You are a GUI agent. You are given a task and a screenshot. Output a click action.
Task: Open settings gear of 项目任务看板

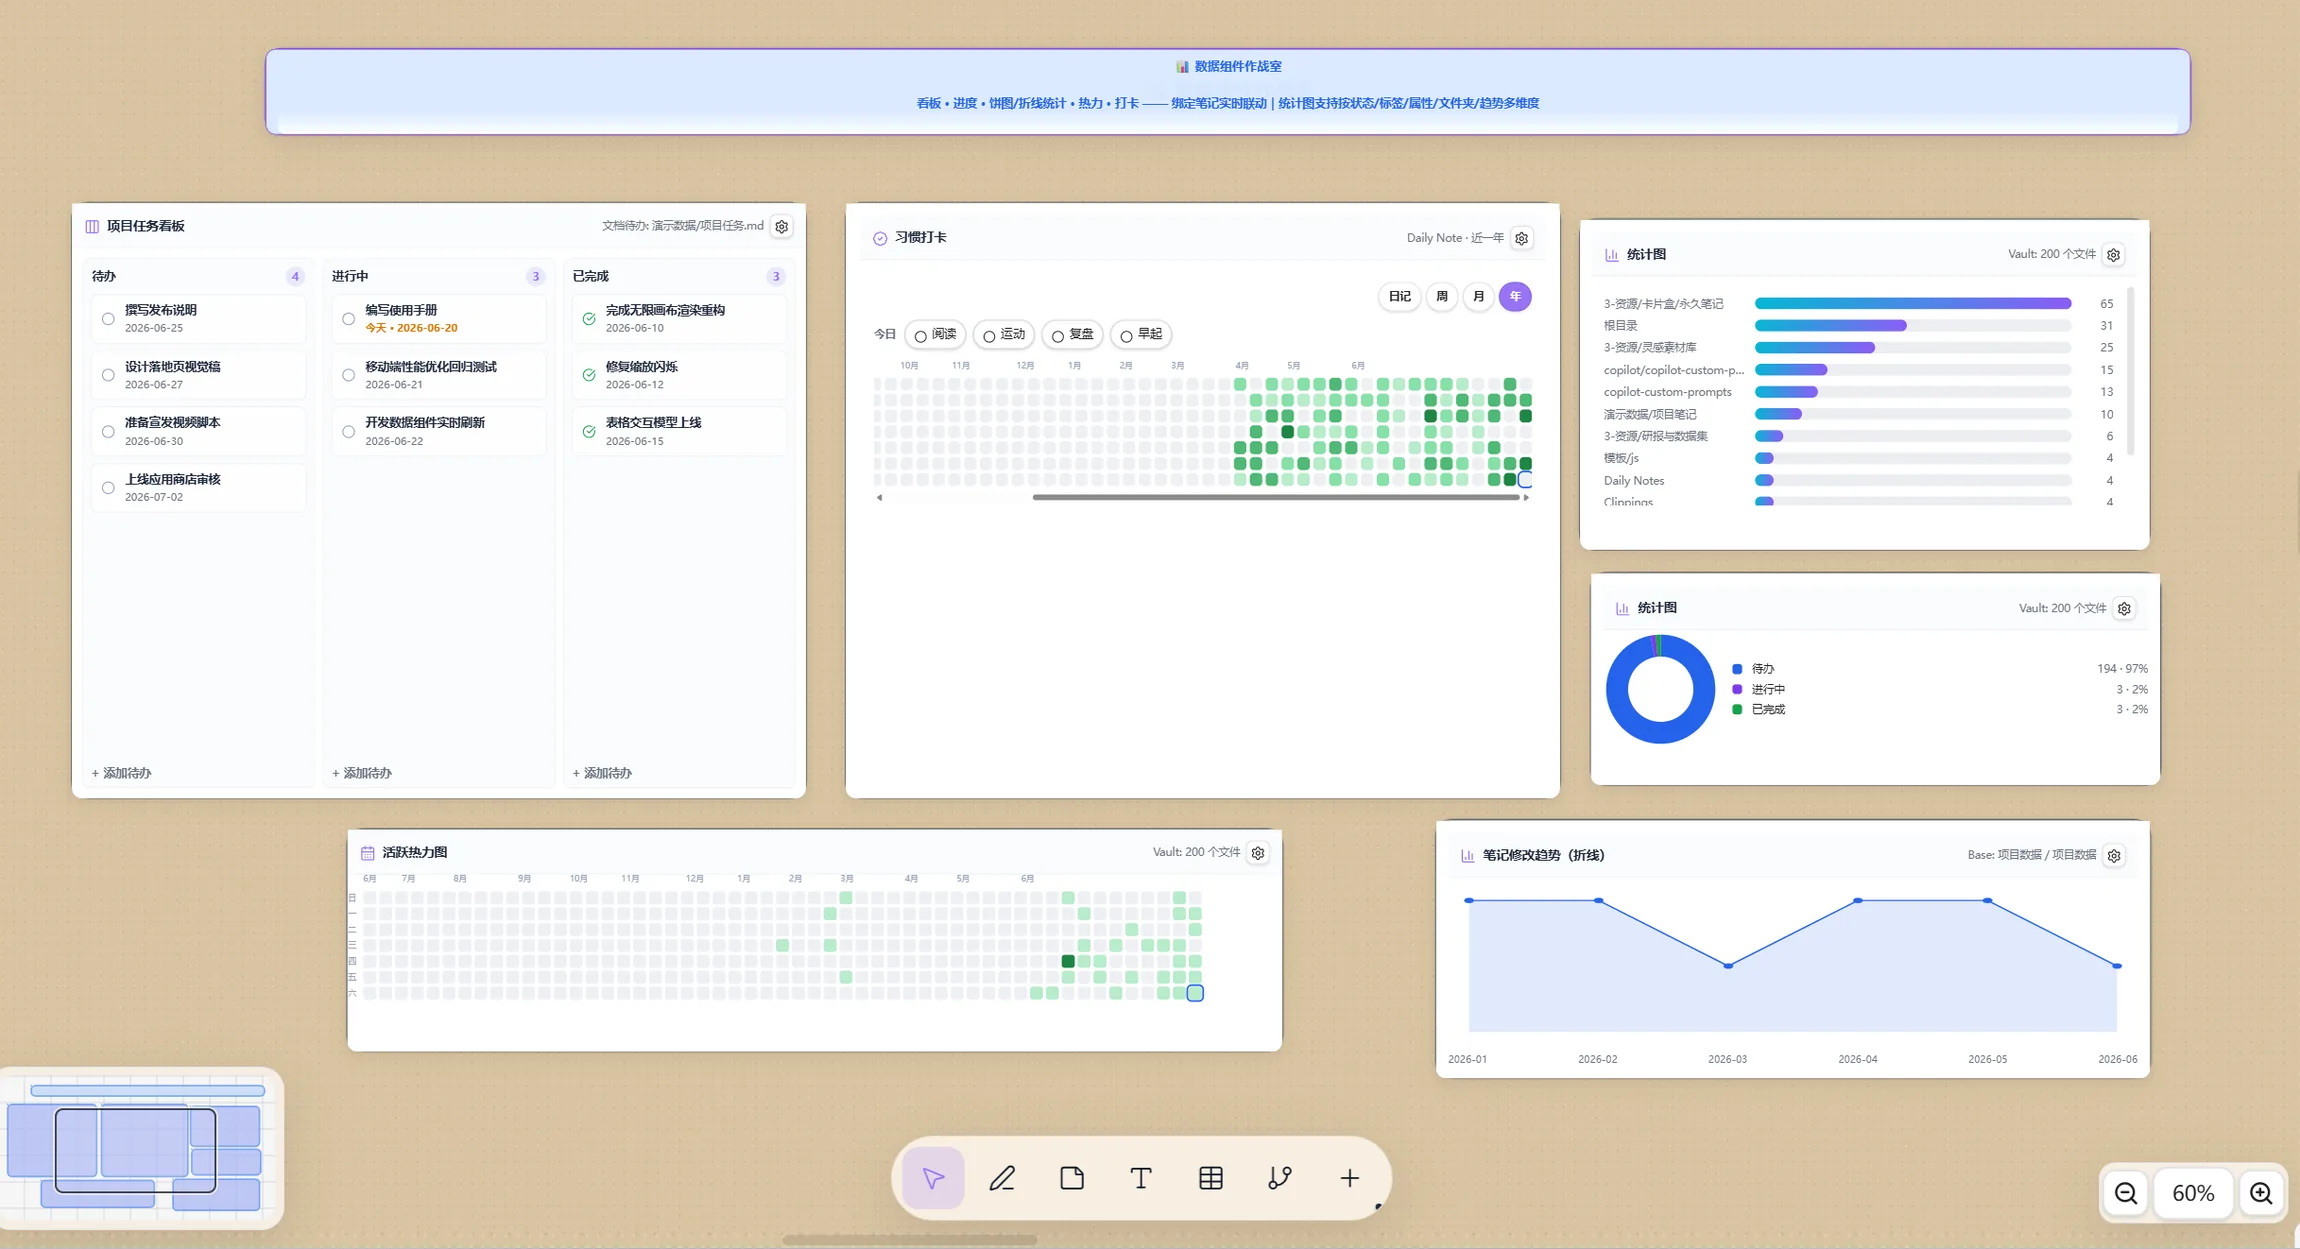782,226
